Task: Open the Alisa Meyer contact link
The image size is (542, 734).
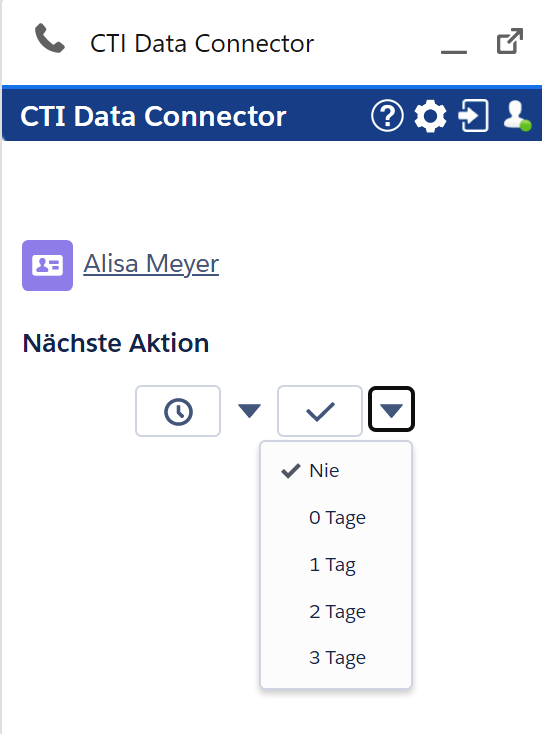Action: click(151, 264)
